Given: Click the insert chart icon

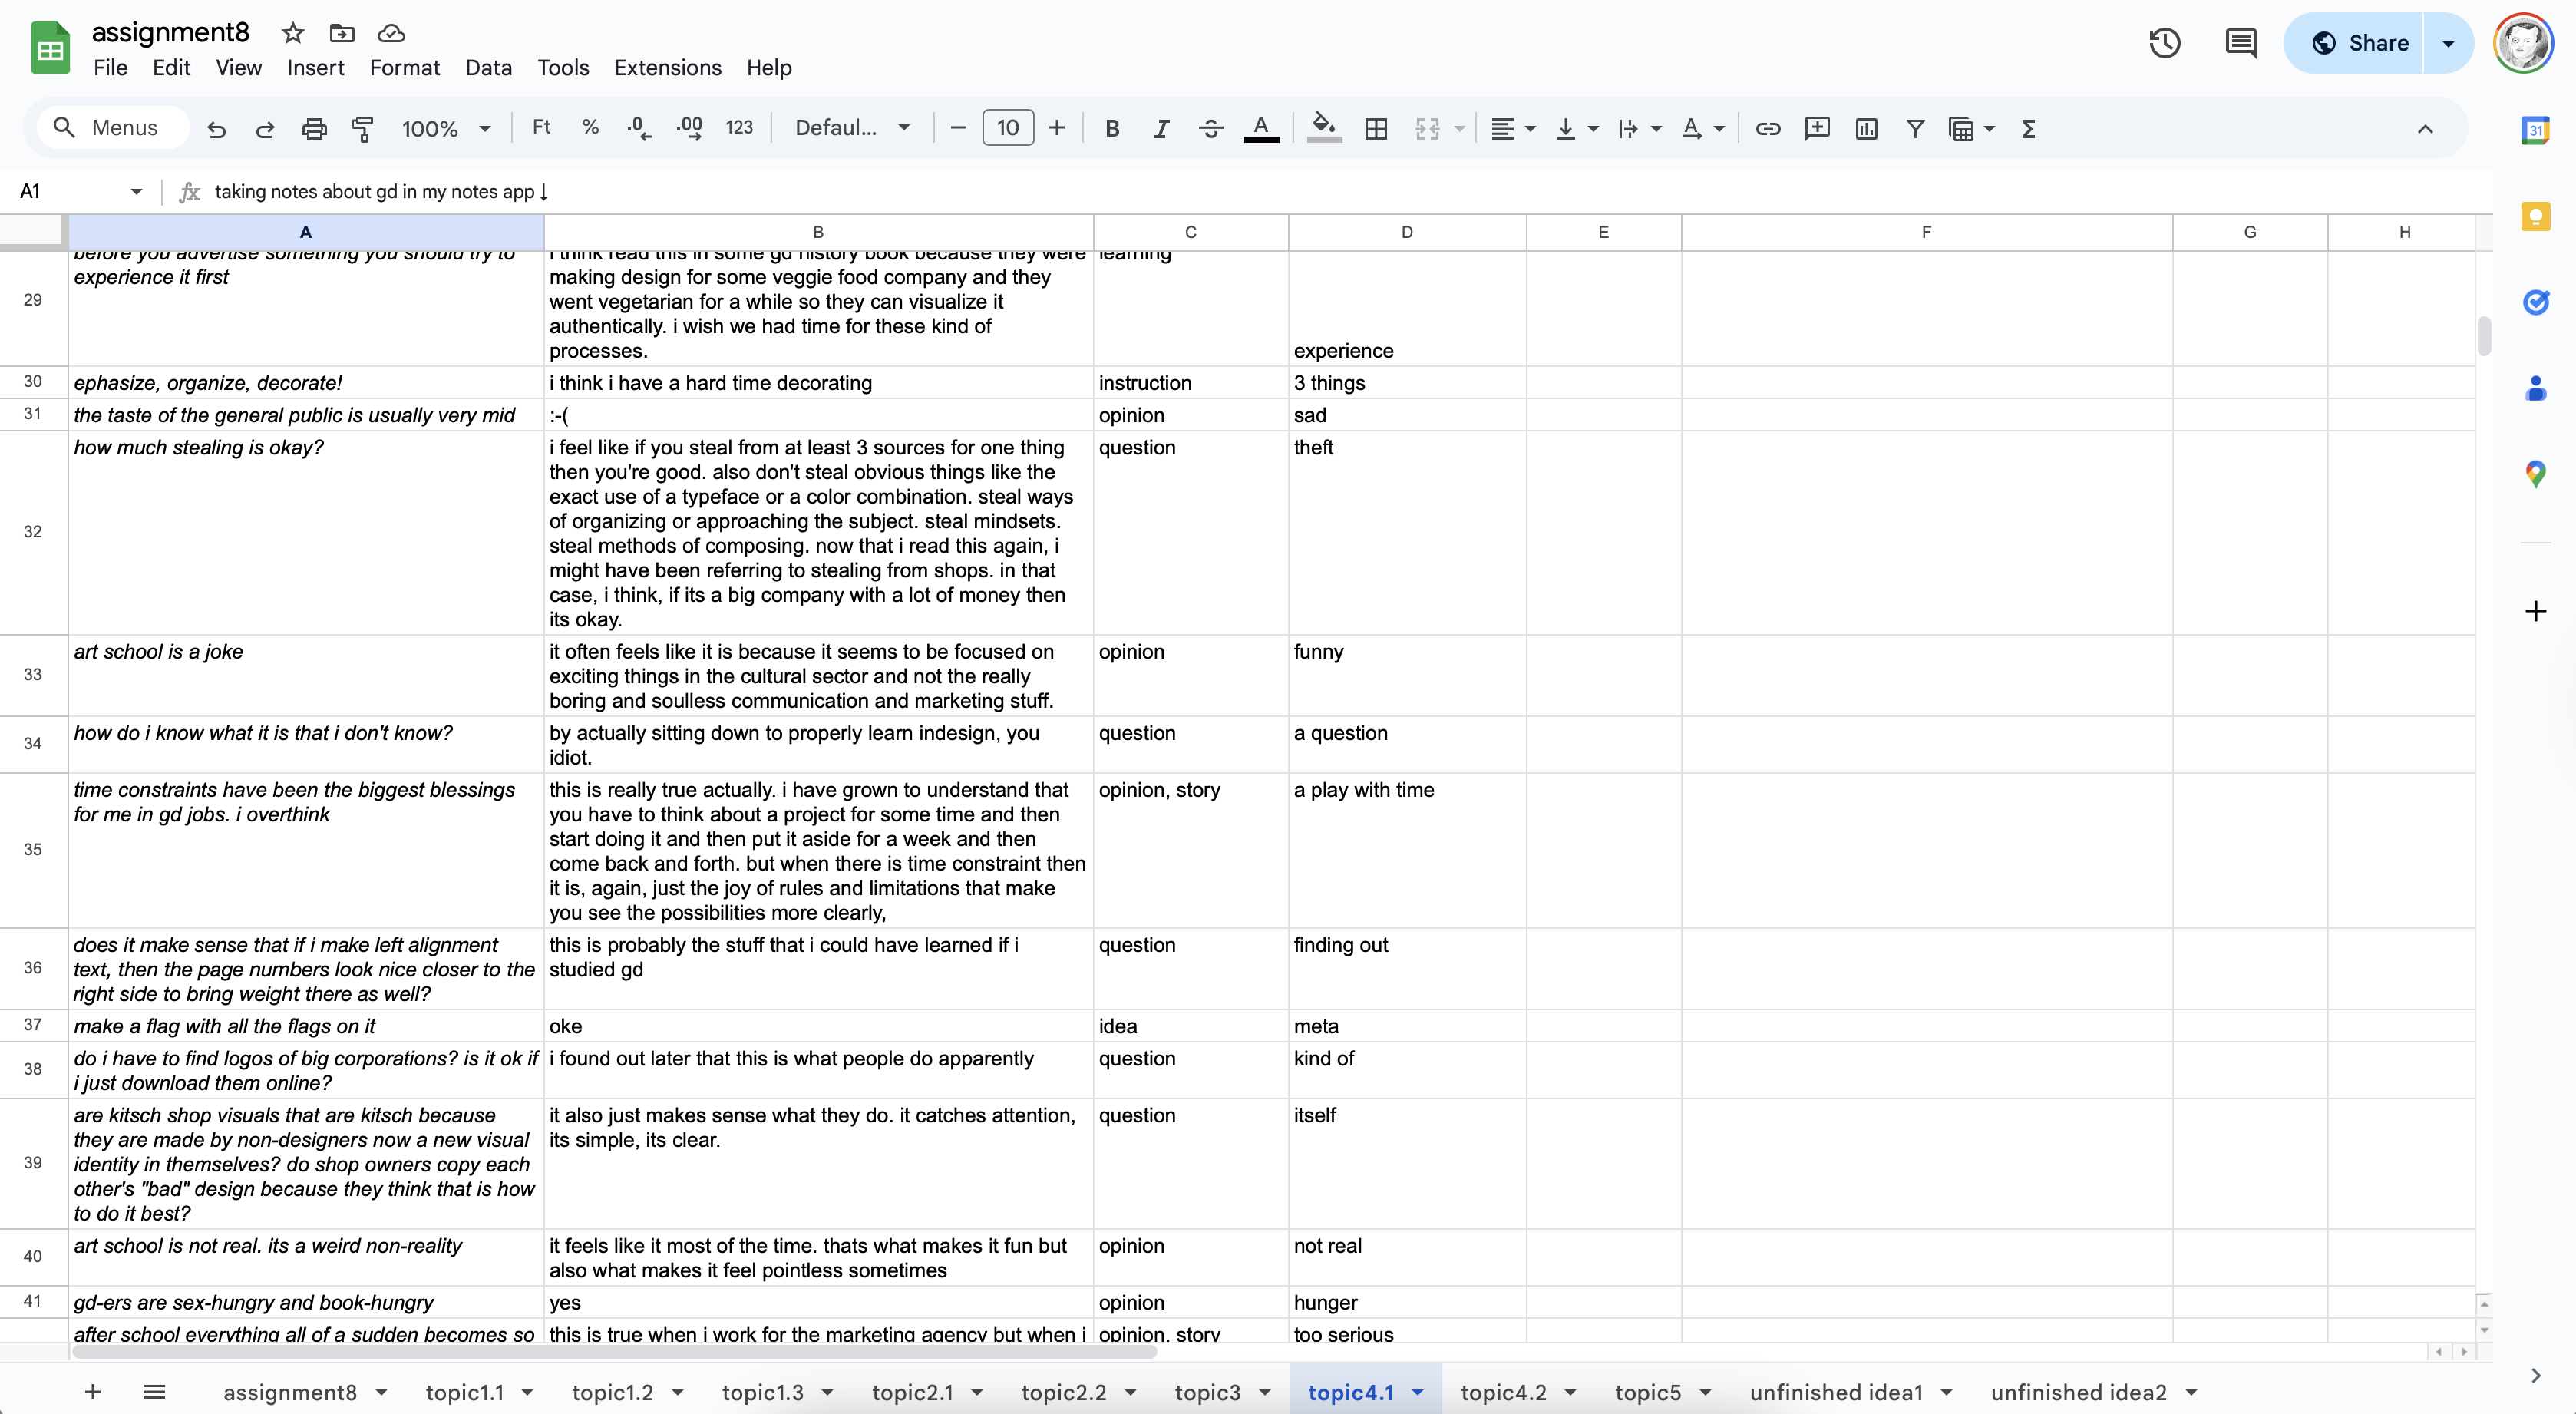Looking at the screenshot, I should (1866, 128).
